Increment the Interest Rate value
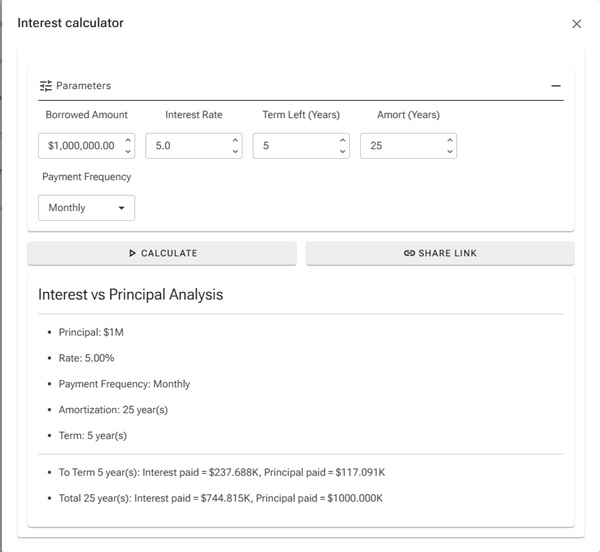Viewport: 600px width, 552px height. [x=235, y=140]
